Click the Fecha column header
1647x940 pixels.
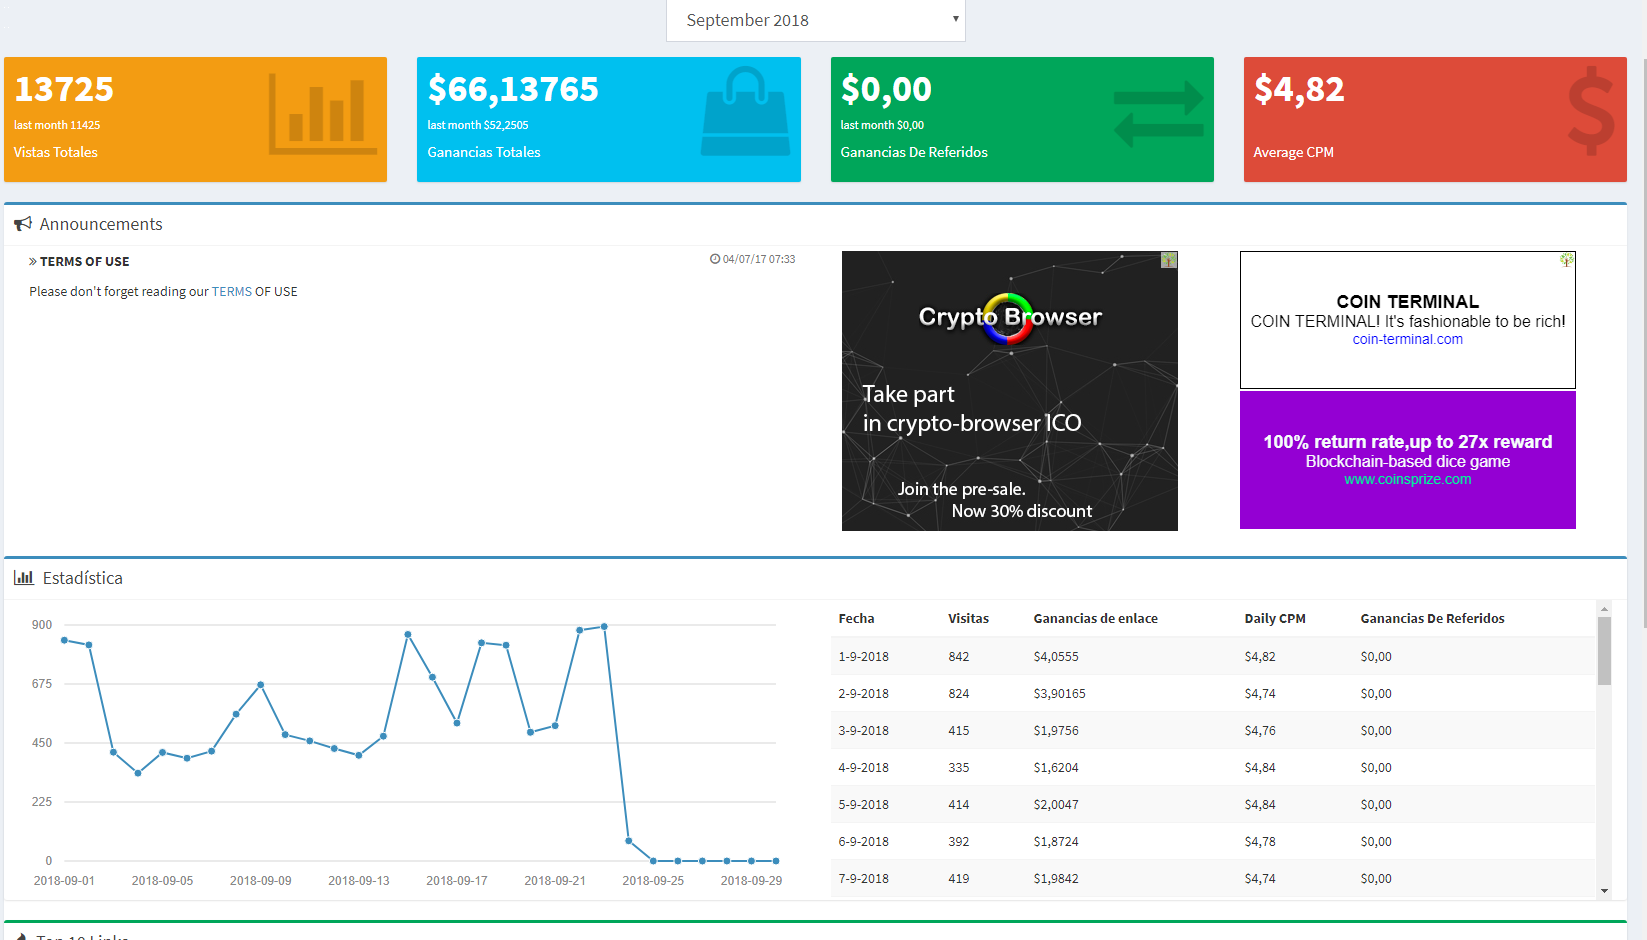pyautogui.click(x=857, y=619)
